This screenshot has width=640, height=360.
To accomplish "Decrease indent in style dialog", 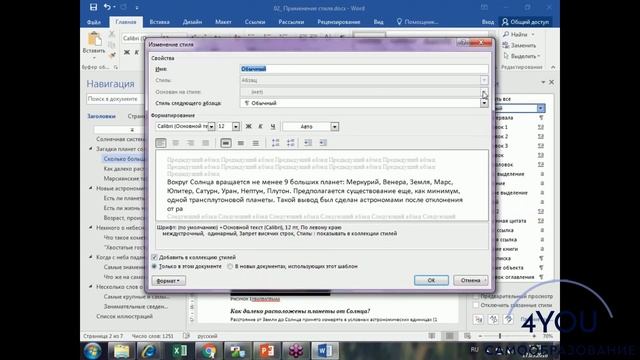I will click(x=308, y=143).
